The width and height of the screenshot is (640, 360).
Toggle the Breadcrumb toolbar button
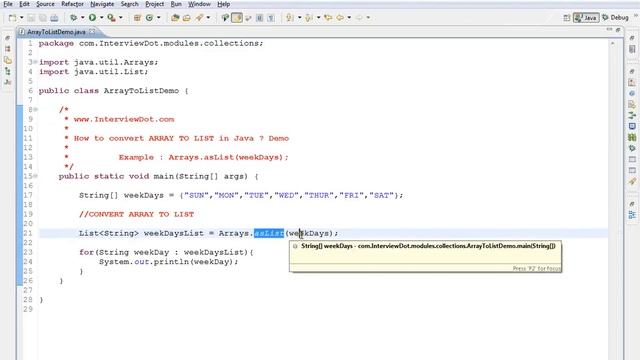225,18
